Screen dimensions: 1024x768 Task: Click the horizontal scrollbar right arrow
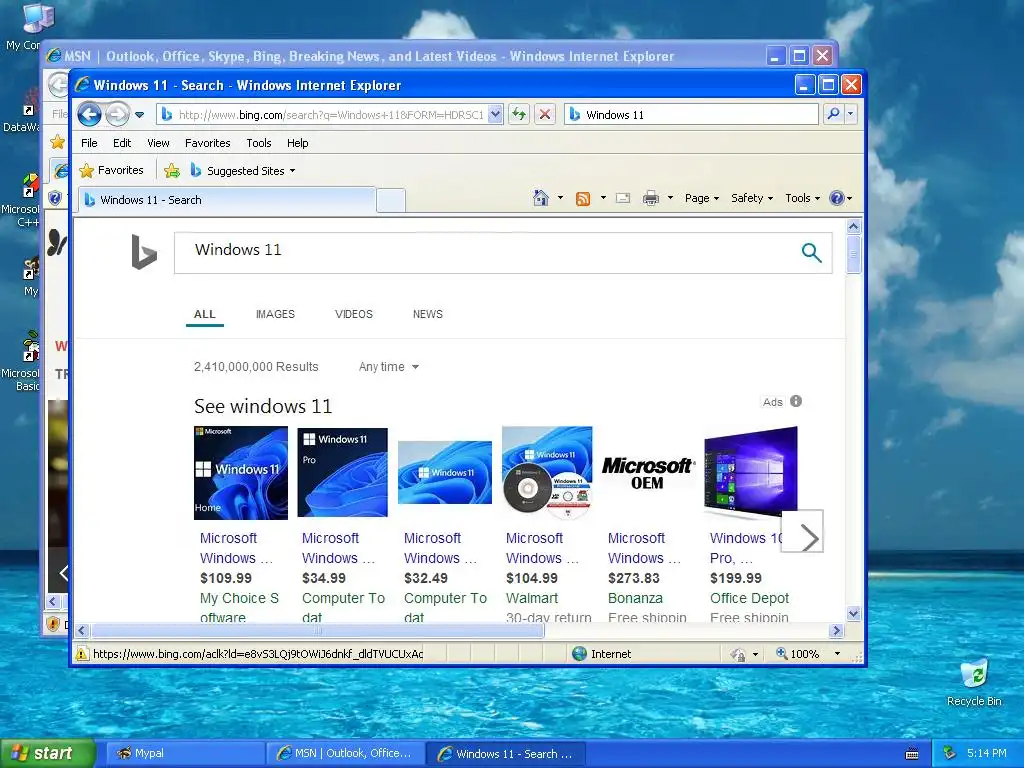[x=837, y=630]
